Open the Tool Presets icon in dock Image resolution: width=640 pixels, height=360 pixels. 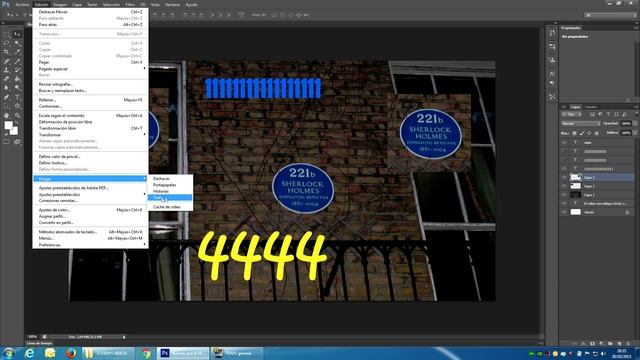click(x=552, y=97)
